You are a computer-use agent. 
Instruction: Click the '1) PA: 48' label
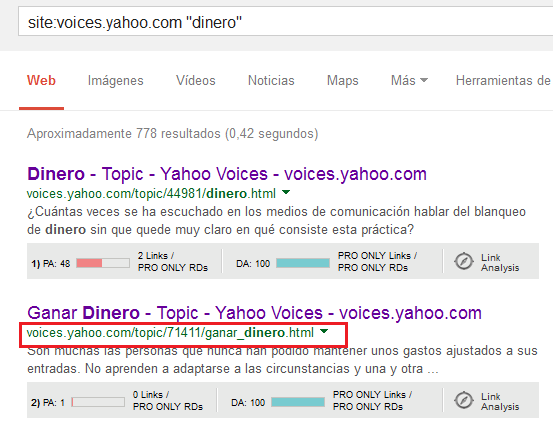coord(51,264)
